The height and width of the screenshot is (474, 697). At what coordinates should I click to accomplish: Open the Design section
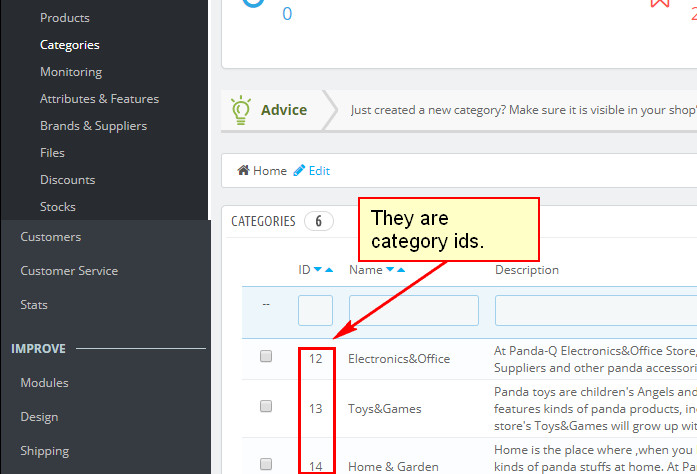pyautogui.click(x=39, y=417)
